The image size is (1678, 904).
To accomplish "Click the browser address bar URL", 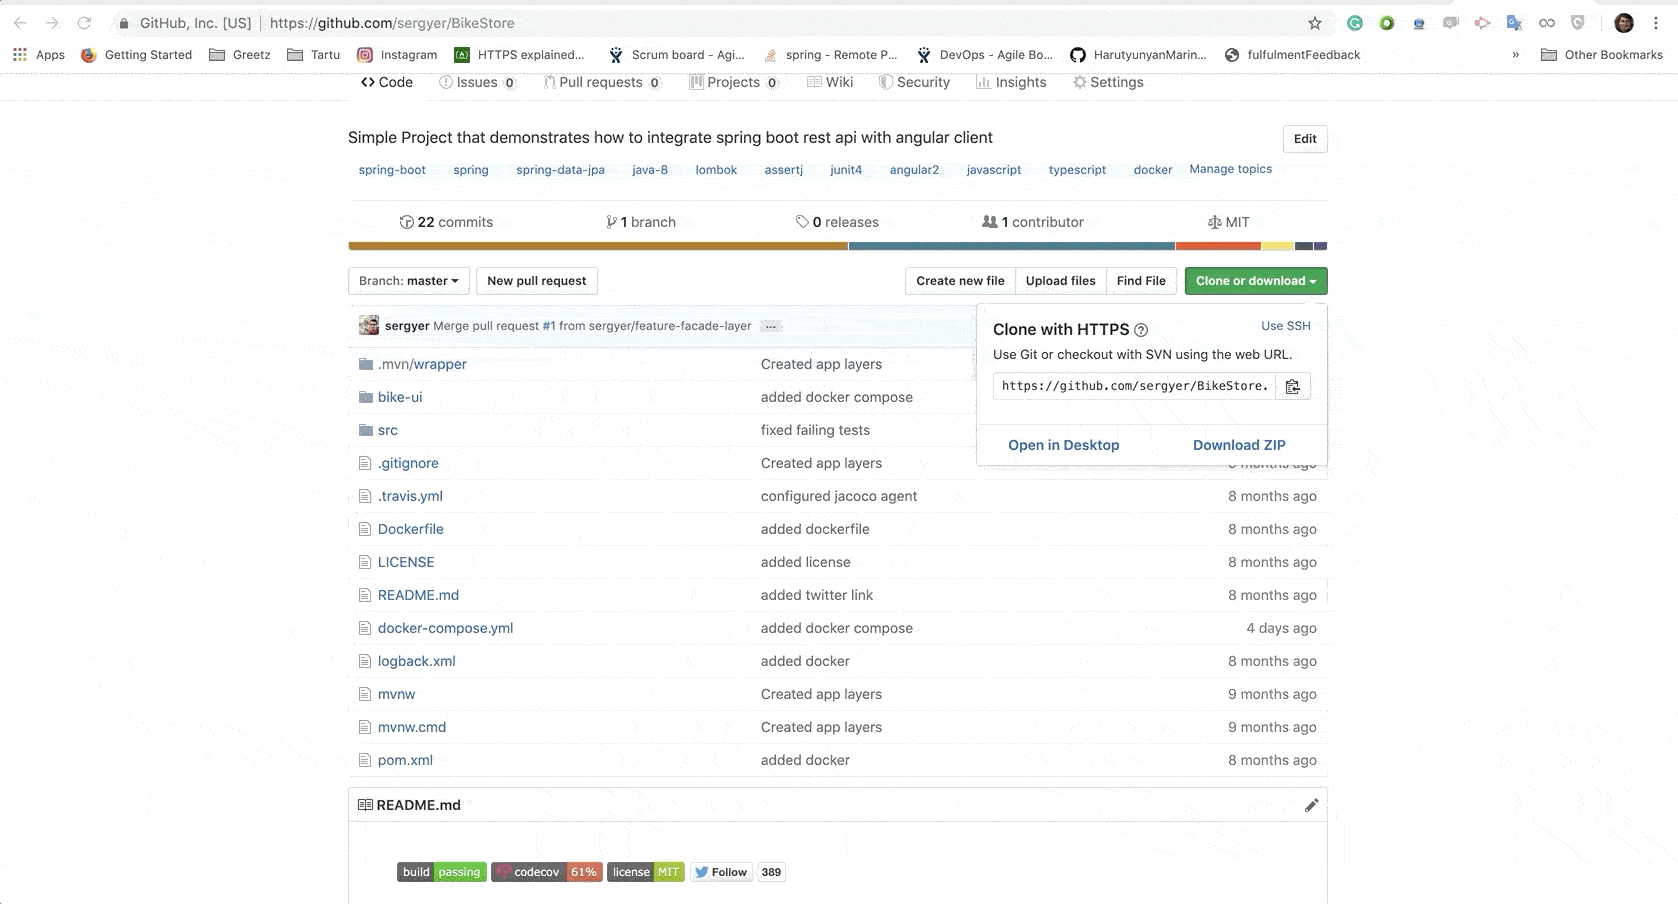I will [x=392, y=23].
